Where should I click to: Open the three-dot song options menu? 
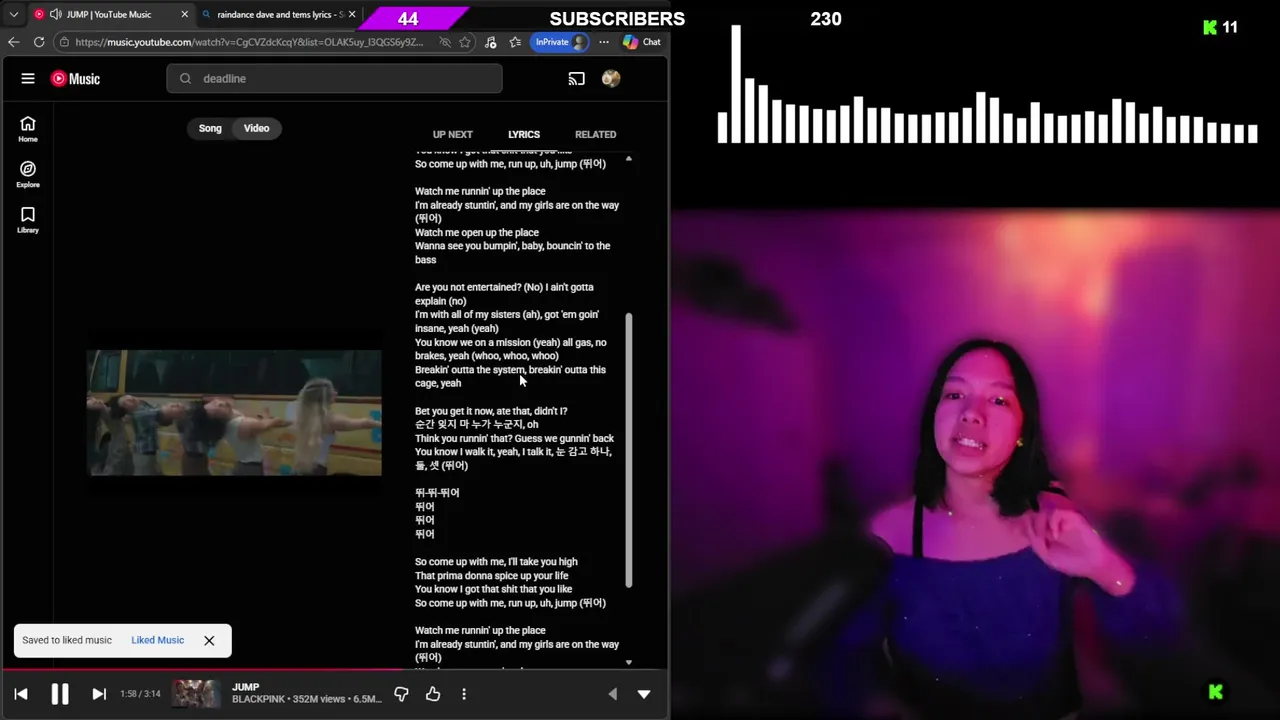[464, 694]
